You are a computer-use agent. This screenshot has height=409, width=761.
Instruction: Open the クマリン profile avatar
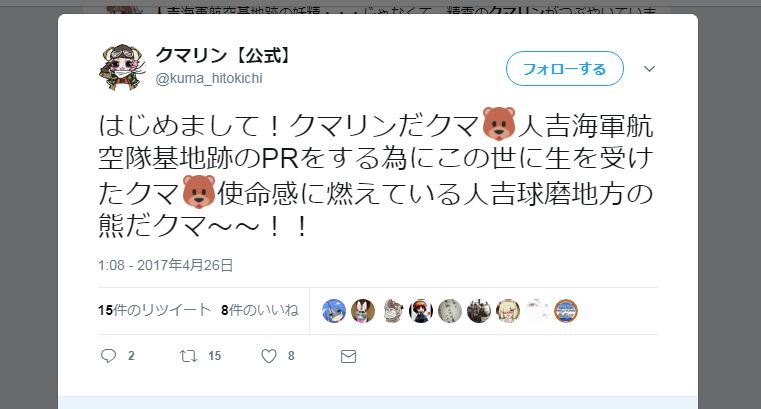tap(122, 67)
